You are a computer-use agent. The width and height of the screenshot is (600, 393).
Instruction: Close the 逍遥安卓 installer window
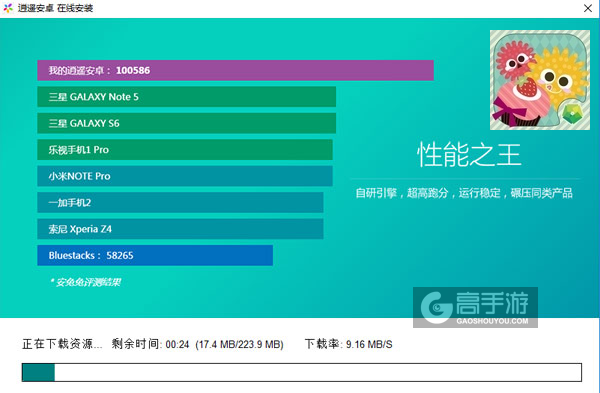[588, 8]
